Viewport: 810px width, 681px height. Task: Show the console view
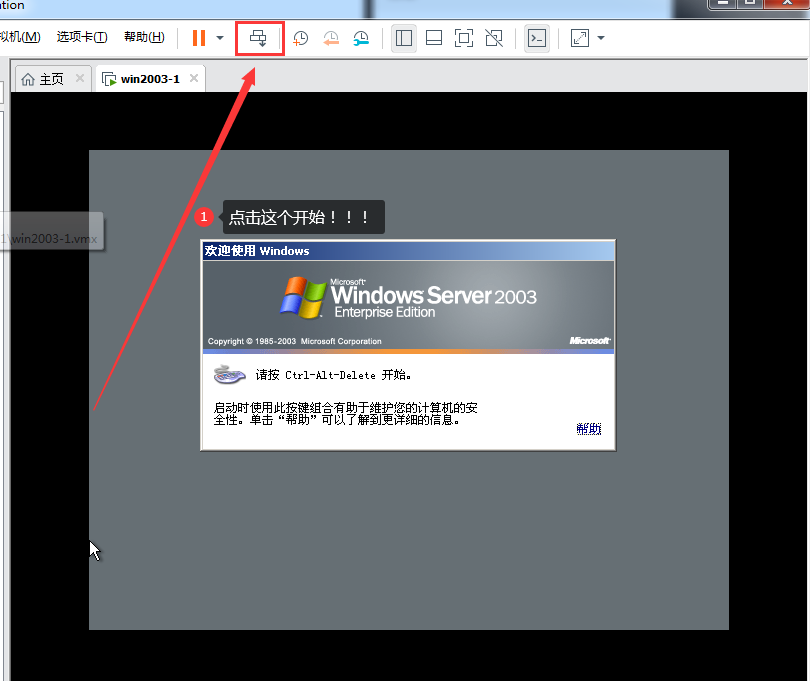(x=537, y=38)
